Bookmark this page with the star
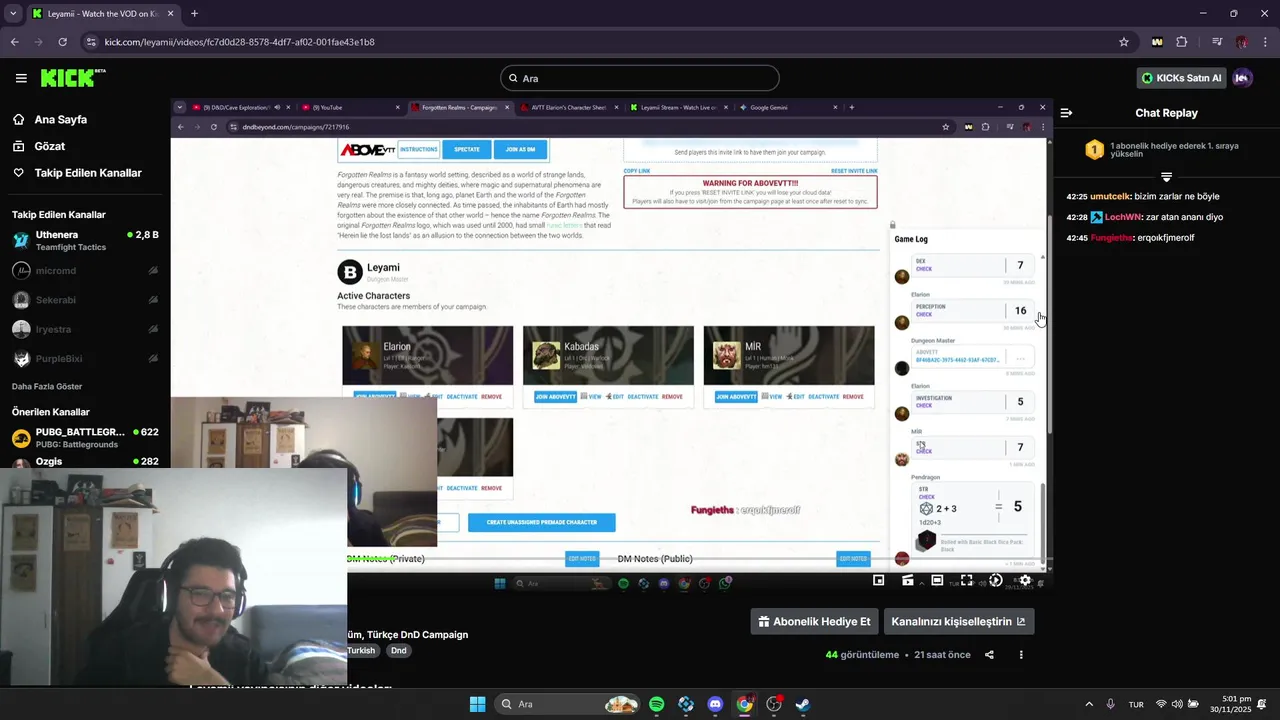The height and width of the screenshot is (720, 1280). click(1124, 42)
